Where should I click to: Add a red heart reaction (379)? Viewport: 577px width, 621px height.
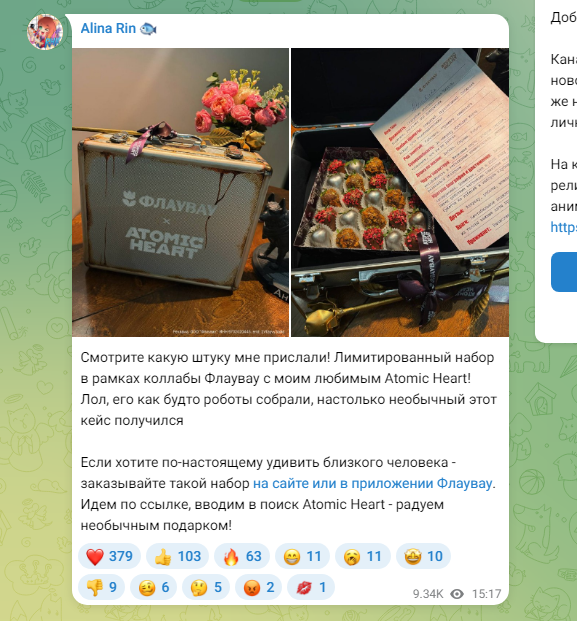pyautogui.click(x=110, y=556)
